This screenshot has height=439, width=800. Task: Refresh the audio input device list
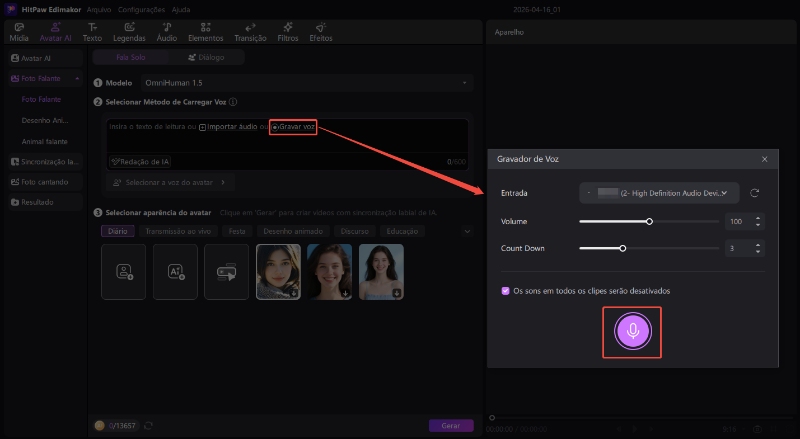(754, 192)
